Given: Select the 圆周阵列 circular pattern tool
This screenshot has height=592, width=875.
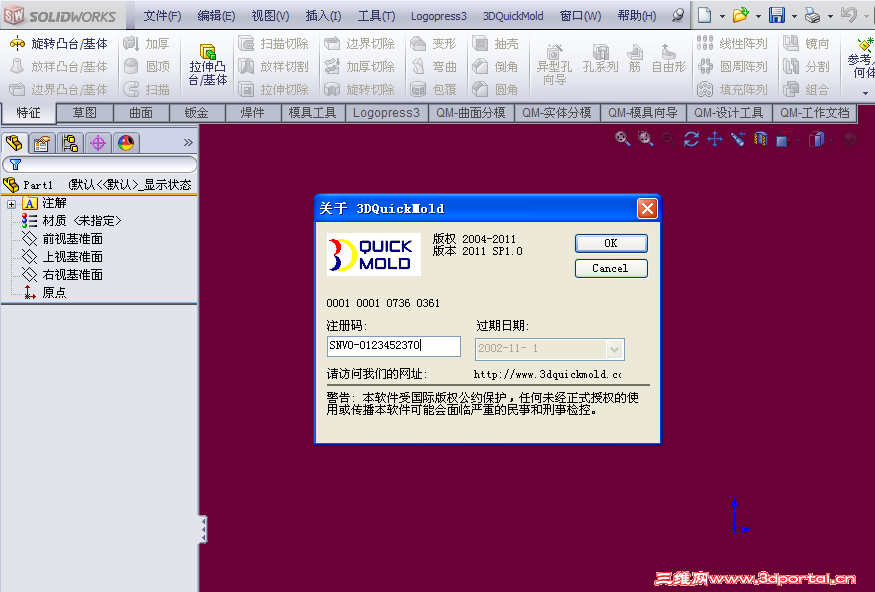Looking at the screenshot, I should point(732,66).
